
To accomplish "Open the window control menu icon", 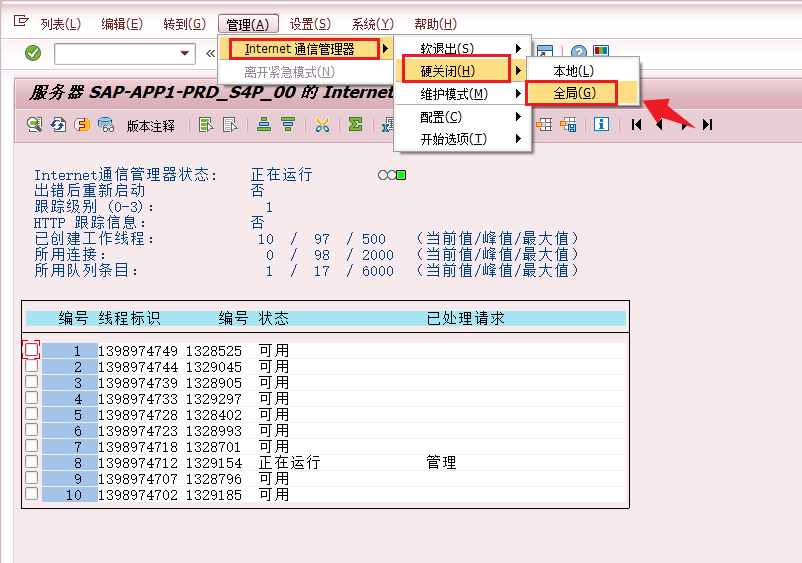I will pyautogui.click(x=21, y=20).
